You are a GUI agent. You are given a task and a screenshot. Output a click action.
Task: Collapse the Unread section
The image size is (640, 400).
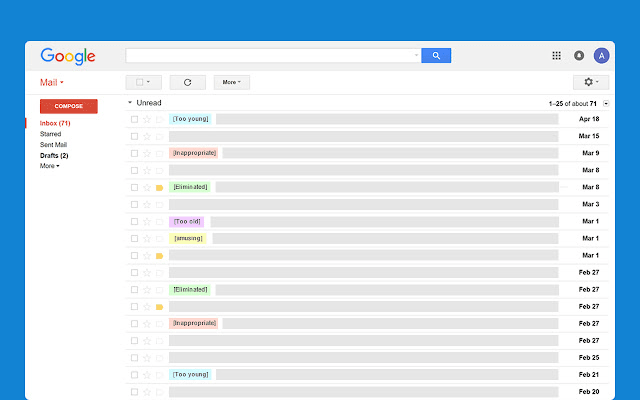click(x=130, y=103)
